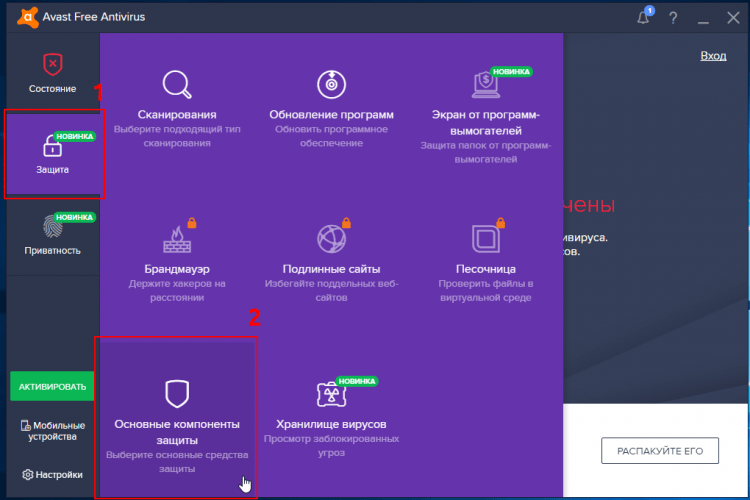Image resolution: width=750 pixels, height=500 pixels.
Task: Open the Обновление программ icon
Action: tap(331, 84)
